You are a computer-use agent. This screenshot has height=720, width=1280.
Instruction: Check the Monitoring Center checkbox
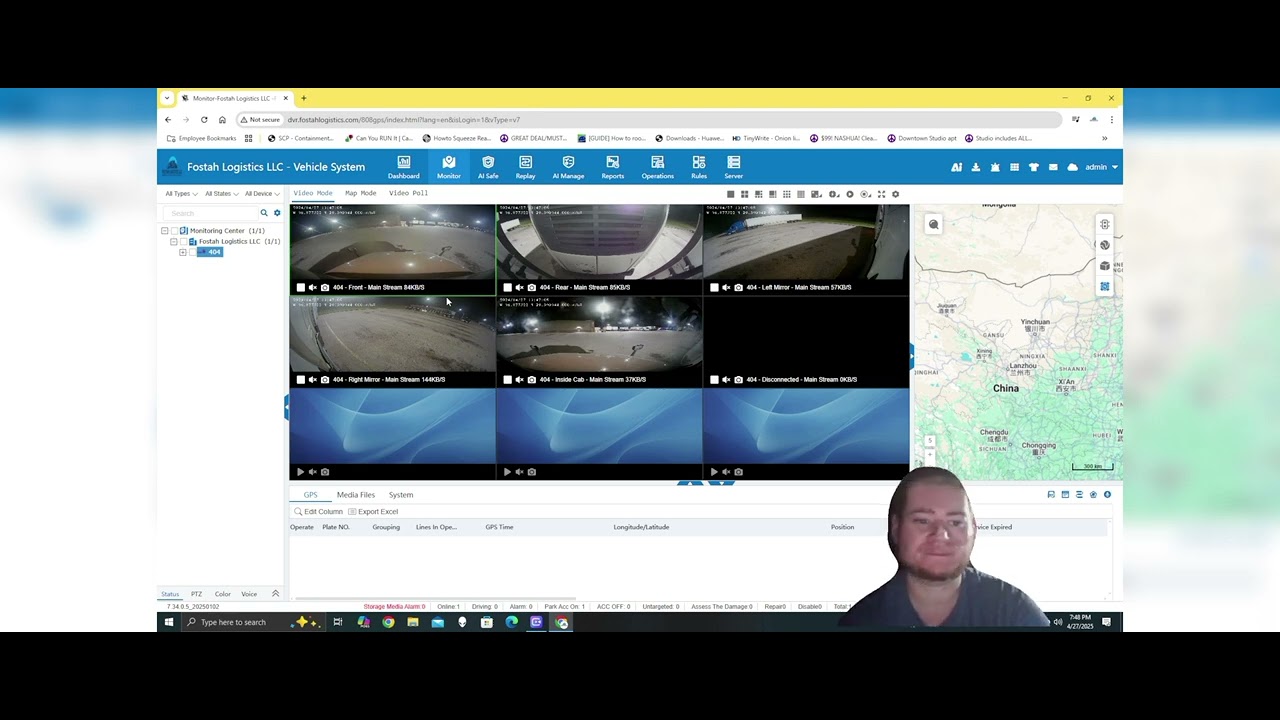tap(174, 231)
